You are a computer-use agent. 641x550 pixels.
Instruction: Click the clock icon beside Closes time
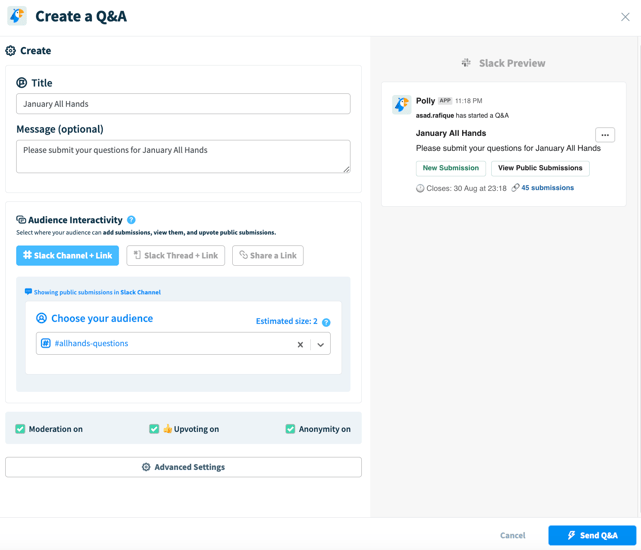(420, 188)
